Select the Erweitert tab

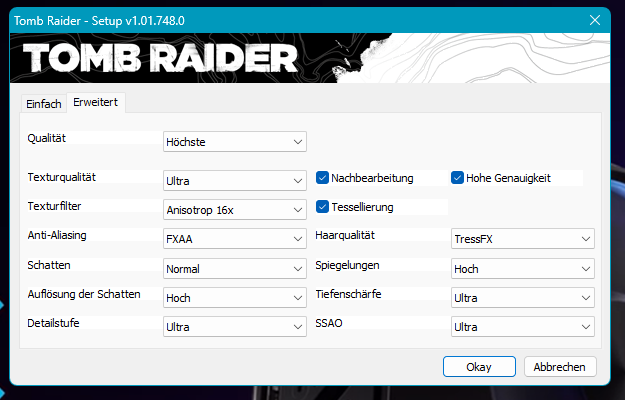pyautogui.click(x=96, y=102)
